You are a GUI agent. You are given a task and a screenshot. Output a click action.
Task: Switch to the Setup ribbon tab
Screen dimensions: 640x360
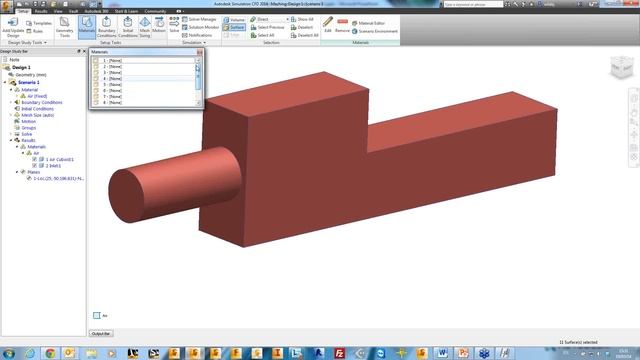pyautogui.click(x=23, y=11)
